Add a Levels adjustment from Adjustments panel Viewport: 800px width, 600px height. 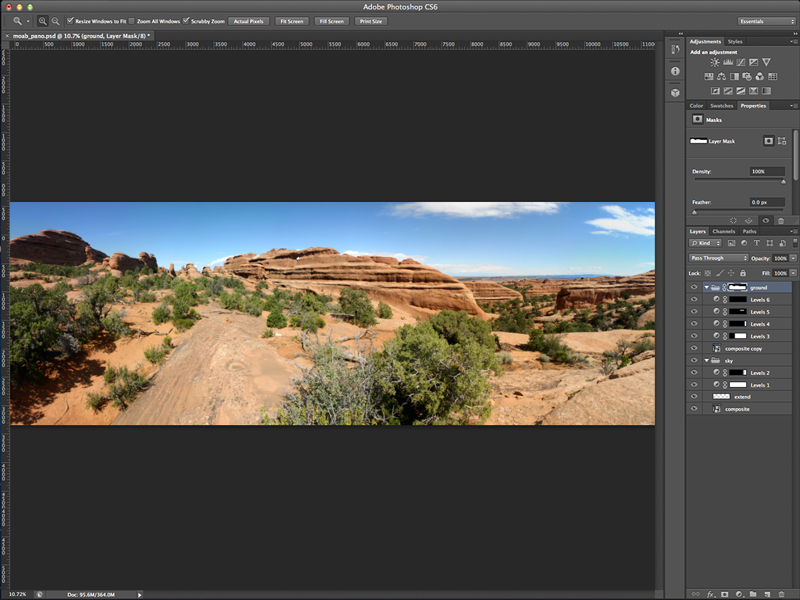pyautogui.click(x=728, y=62)
